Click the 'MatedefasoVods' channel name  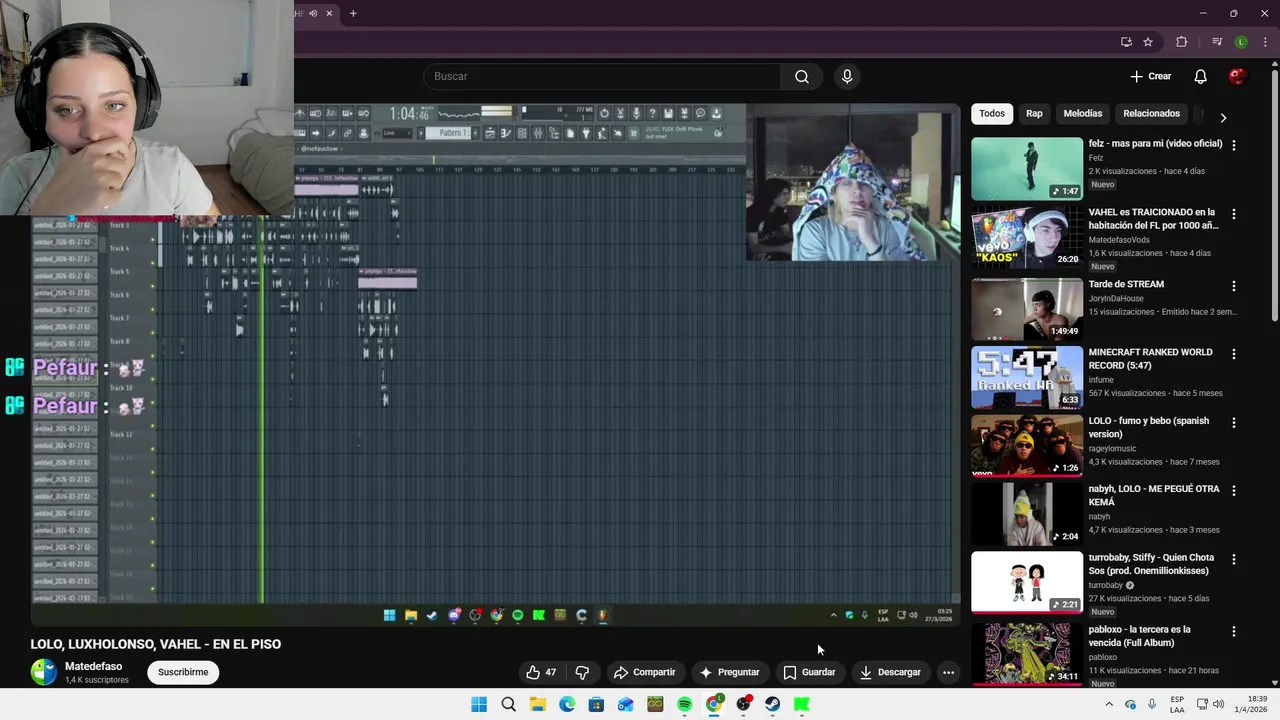click(1121, 240)
